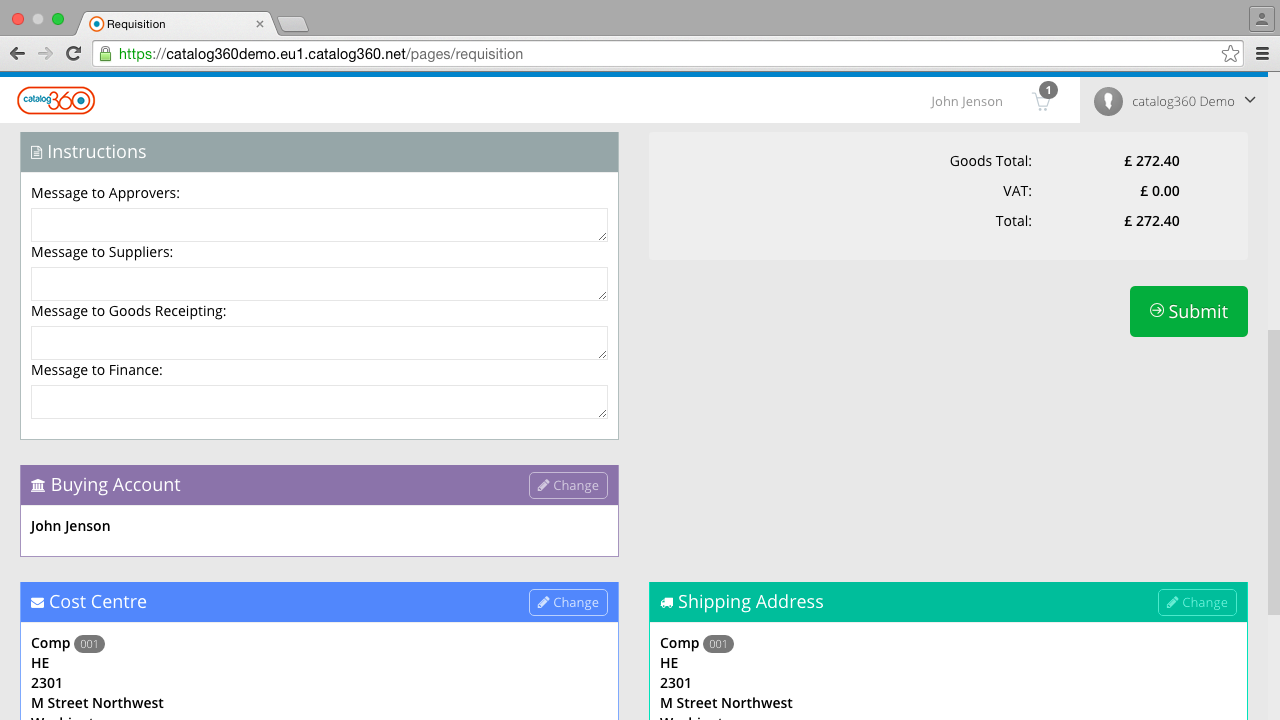Submit the requisition
Image resolution: width=1280 pixels, height=720 pixels.
tap(1189, 311)
